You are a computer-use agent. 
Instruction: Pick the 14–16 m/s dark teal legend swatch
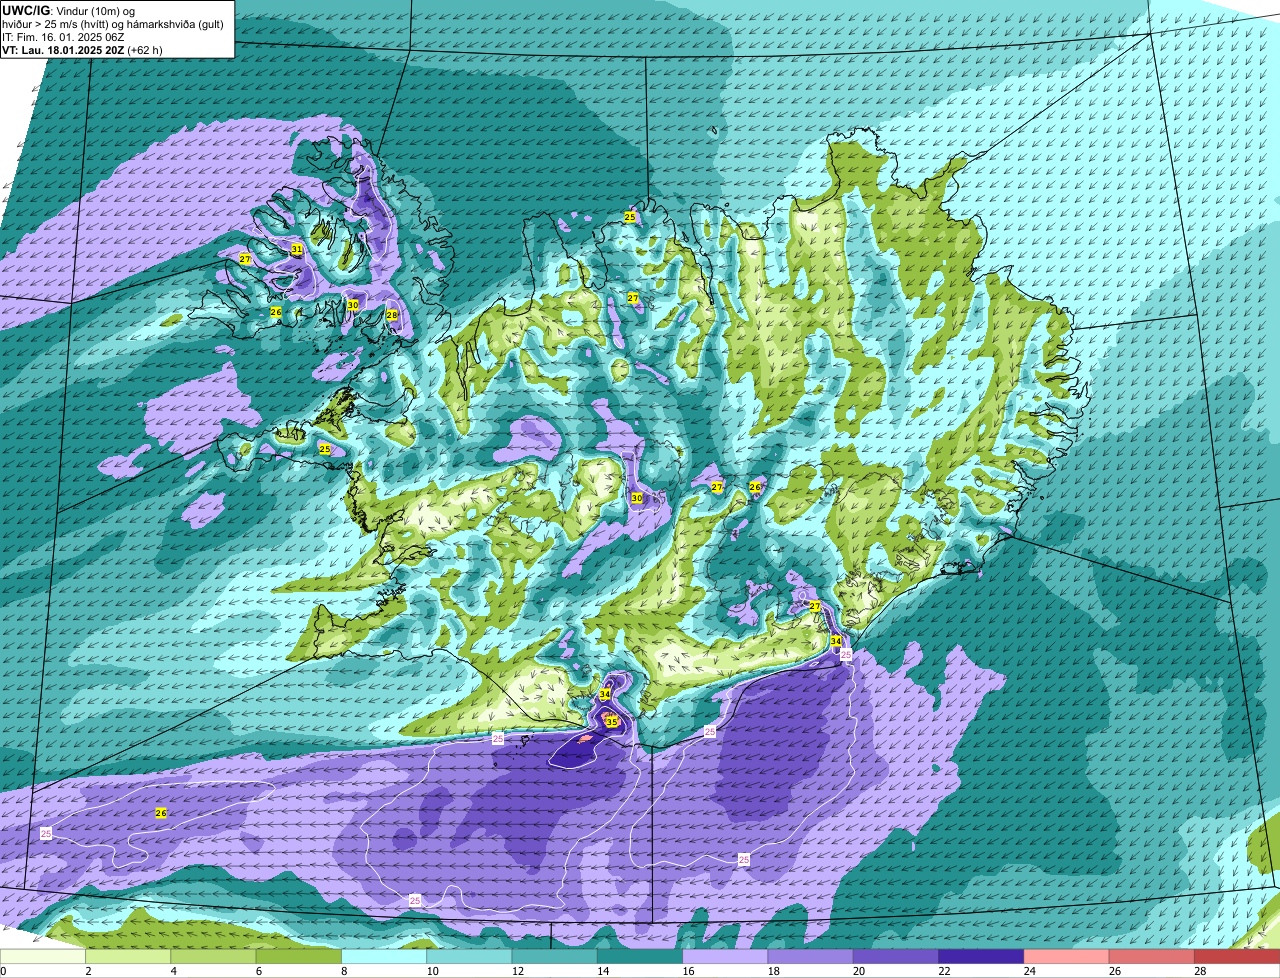tap(640, 957)
